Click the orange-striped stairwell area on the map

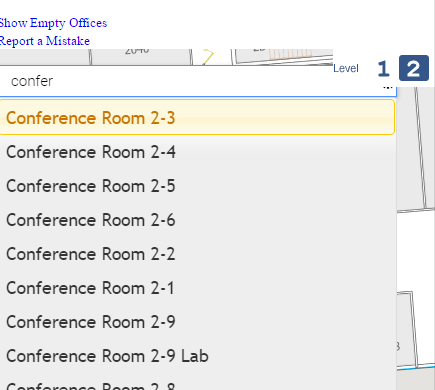tap(290, 54)
